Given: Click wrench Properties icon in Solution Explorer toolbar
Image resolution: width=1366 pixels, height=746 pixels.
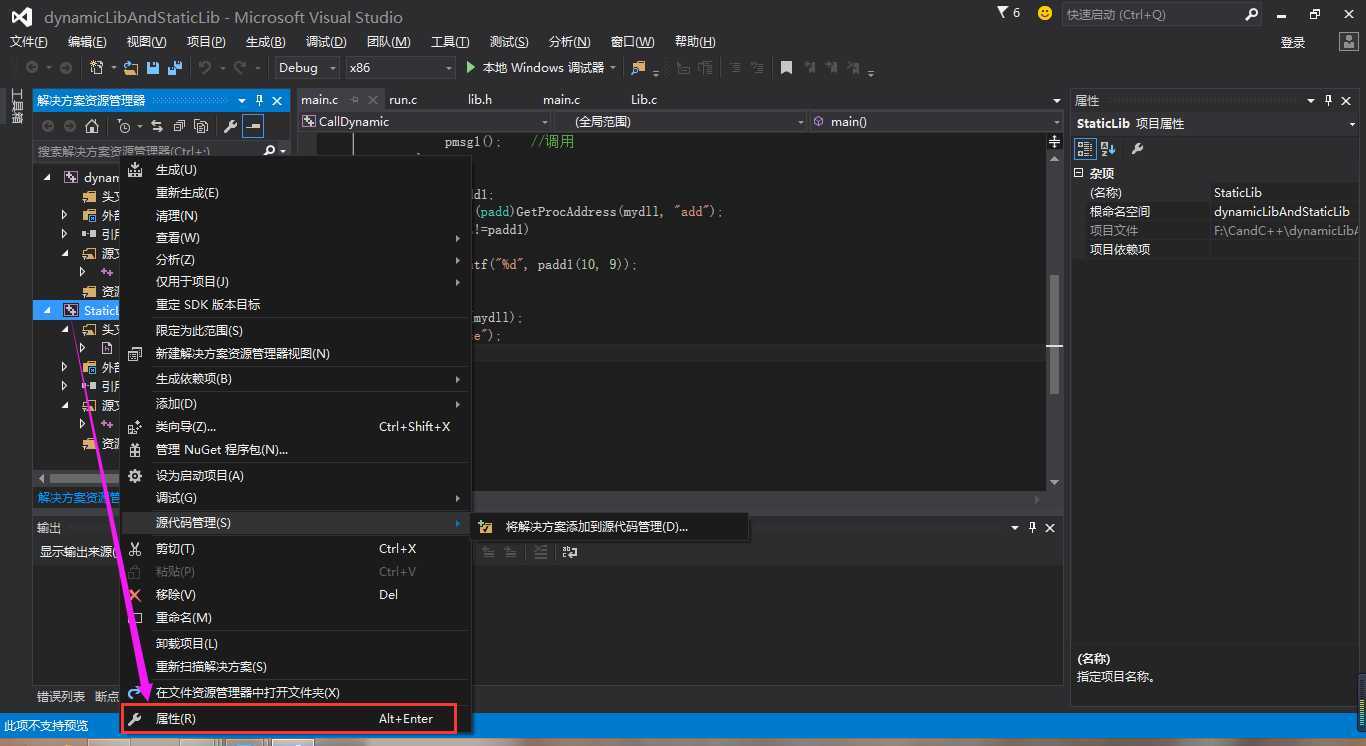Looking at the screenshot, I should point(230,126).
